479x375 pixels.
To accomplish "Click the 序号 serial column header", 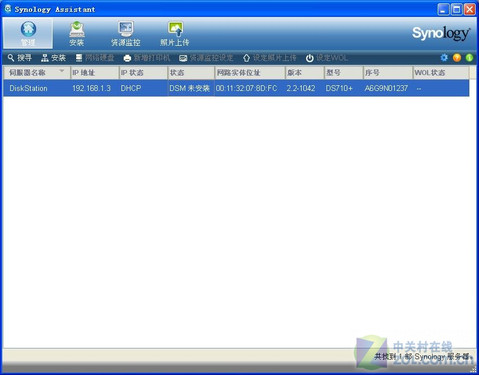I will click(388, 72).
